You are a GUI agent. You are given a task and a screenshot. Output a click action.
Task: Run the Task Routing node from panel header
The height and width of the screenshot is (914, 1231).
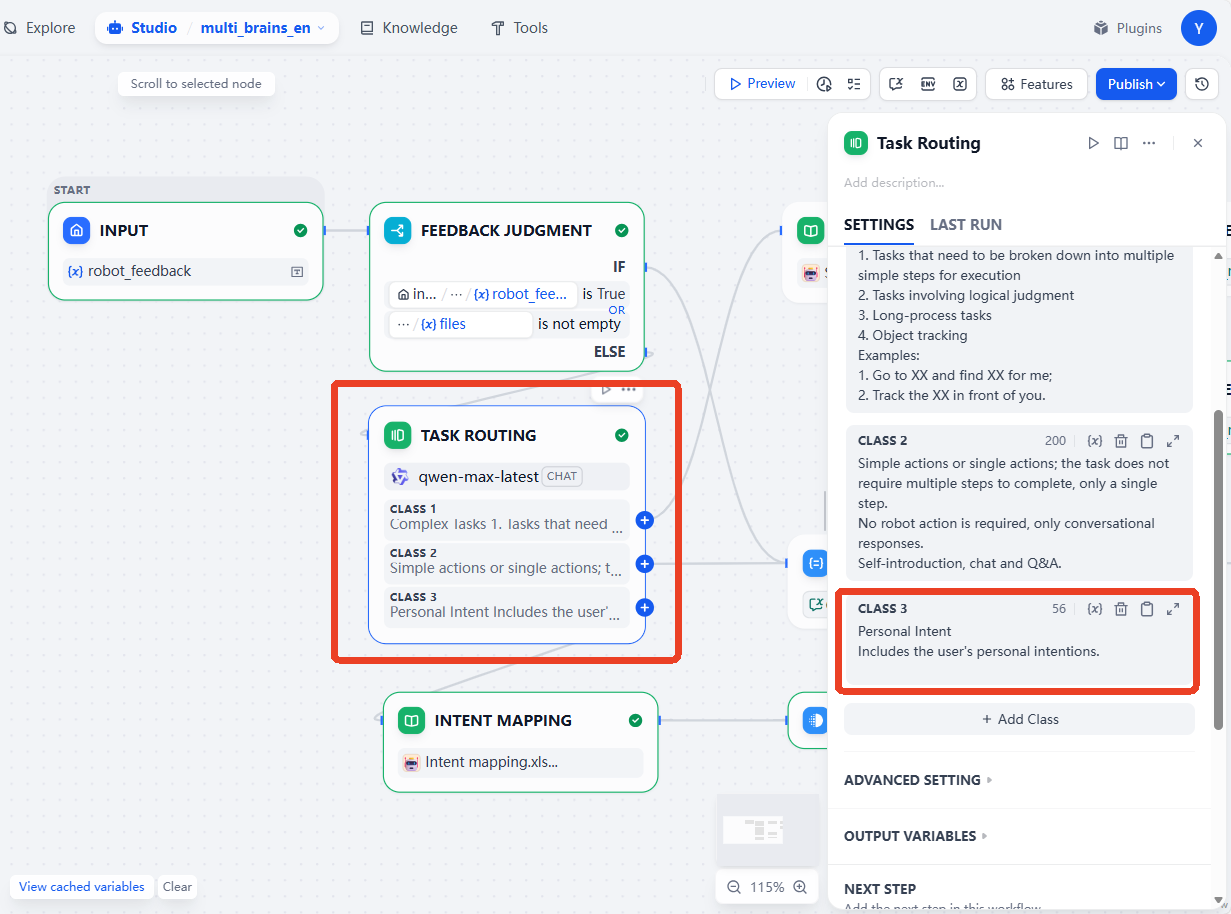click(x=1093, y=143)
